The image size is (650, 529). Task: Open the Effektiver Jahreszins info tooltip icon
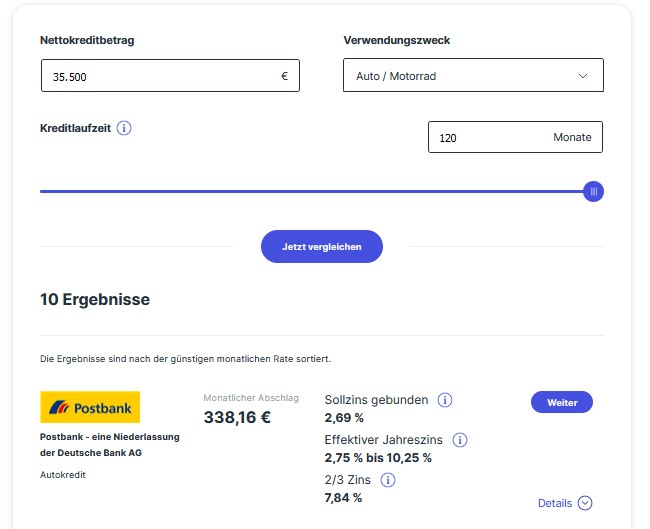[x=460, y=440]
